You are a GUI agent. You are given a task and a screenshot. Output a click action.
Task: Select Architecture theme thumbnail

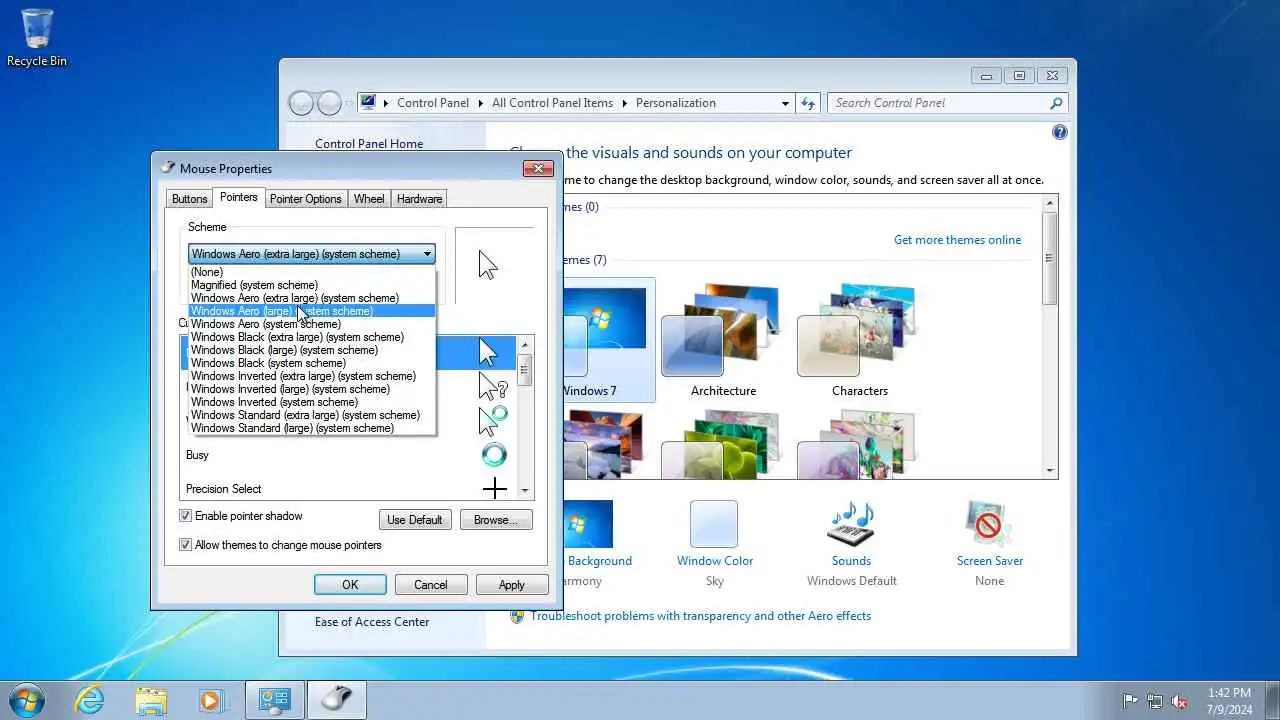pyautogui.click(x=723, y=340)
